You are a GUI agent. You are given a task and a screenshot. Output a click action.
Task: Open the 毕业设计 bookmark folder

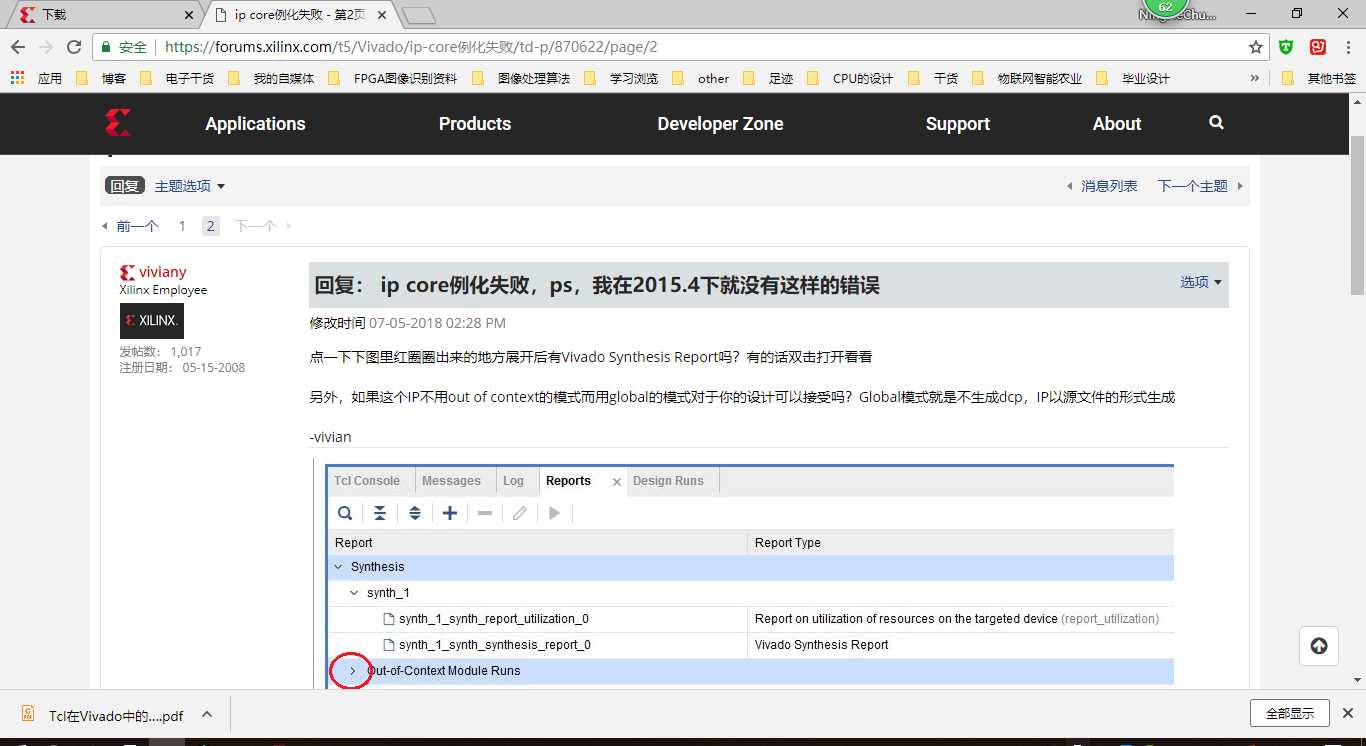pos(1133,78)
